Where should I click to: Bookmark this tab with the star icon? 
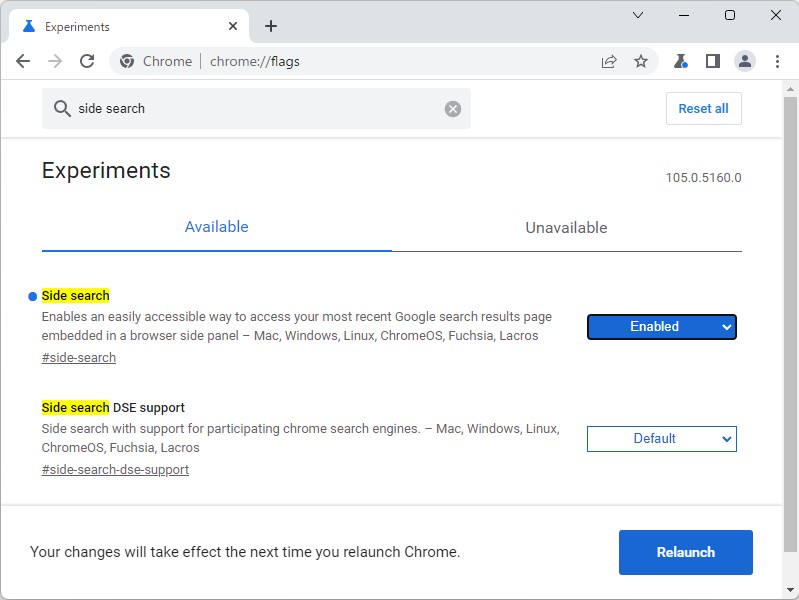[641, 61]
